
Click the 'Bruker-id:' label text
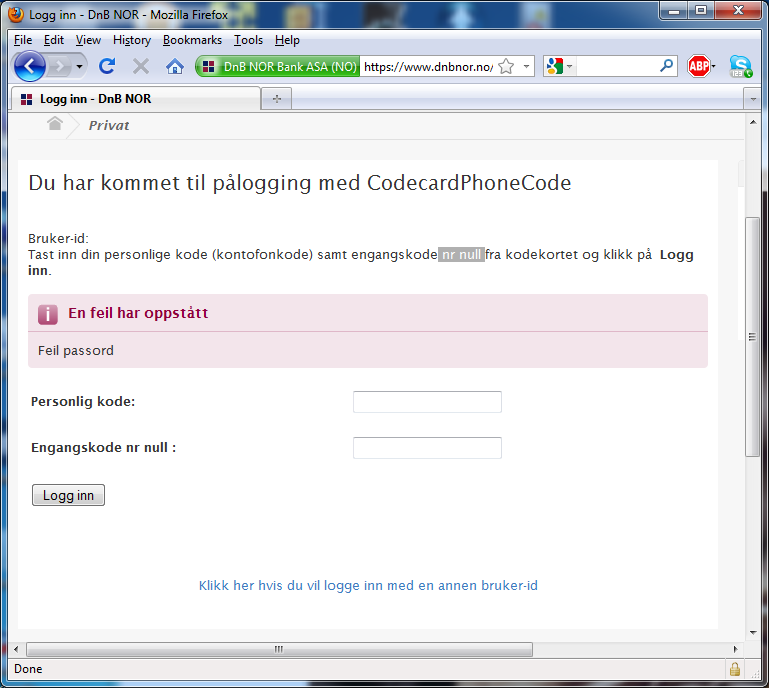pyautogui.click(x=58, y=239)
